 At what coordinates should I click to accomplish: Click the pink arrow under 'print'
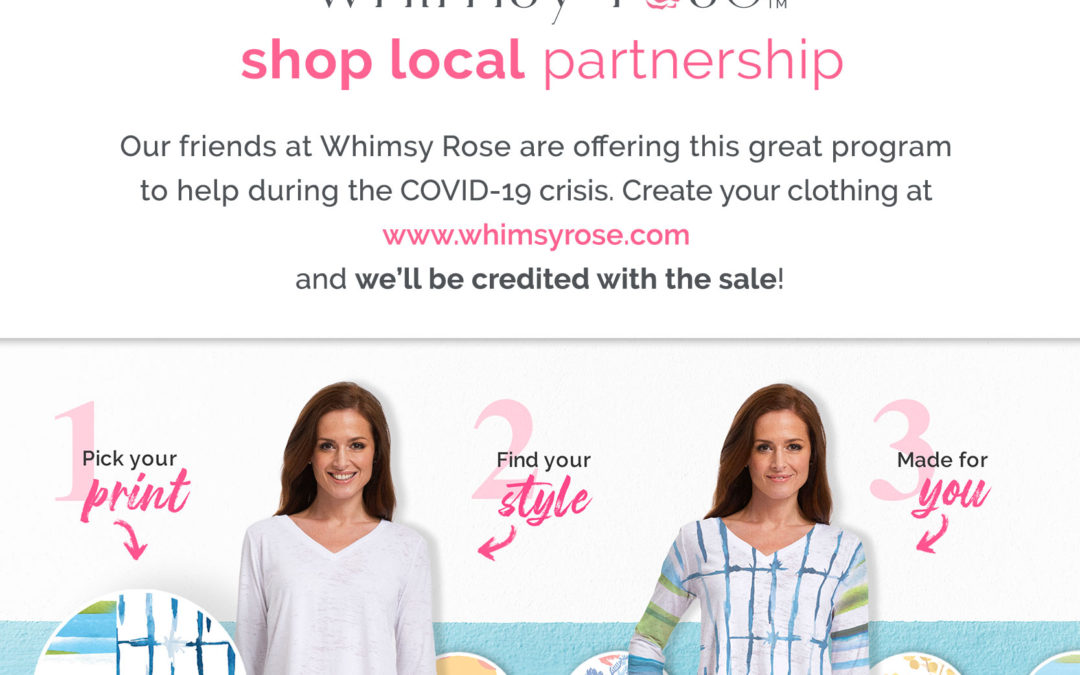click(130, 539)
